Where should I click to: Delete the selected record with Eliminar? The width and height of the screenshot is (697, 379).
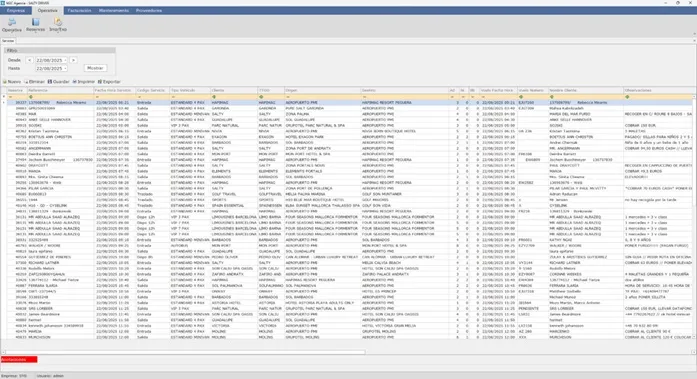(35, 82)
